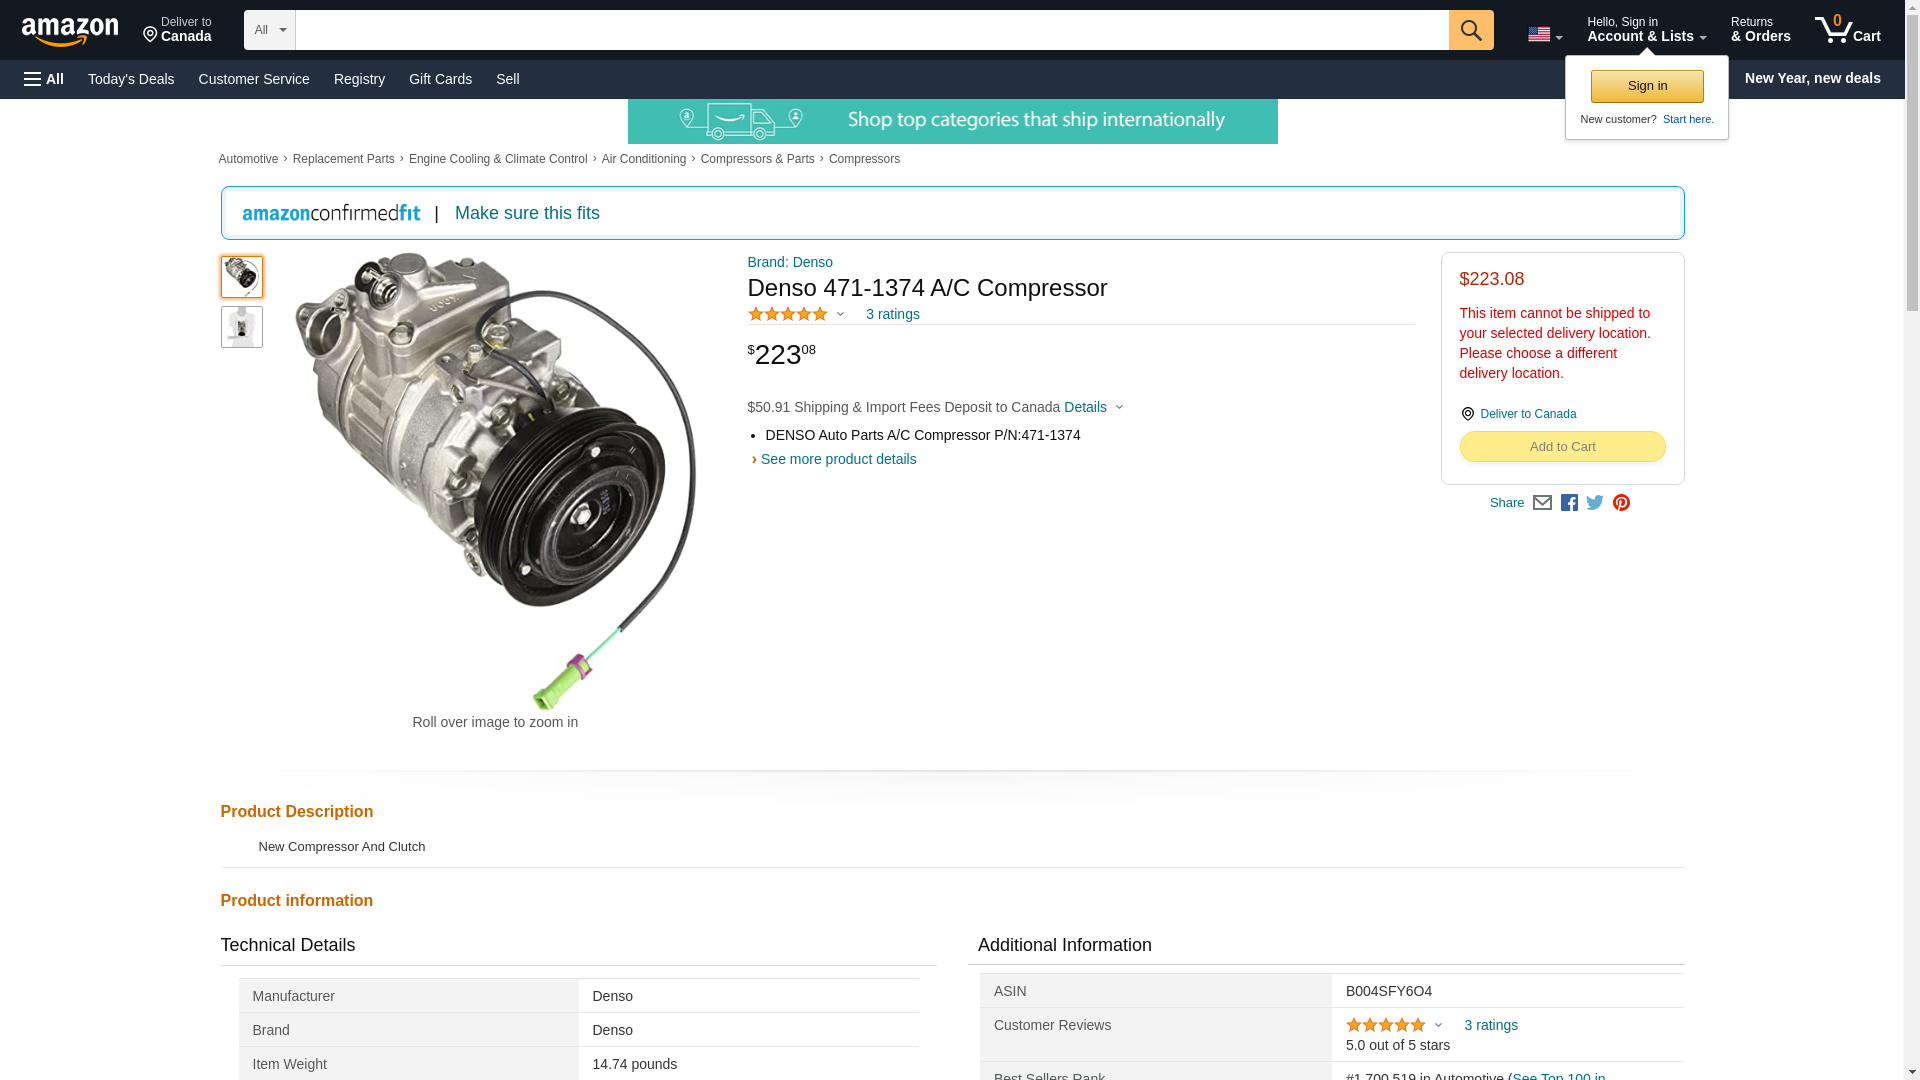
Task: Share on Twitter icon
Action: click(1595, 503)
